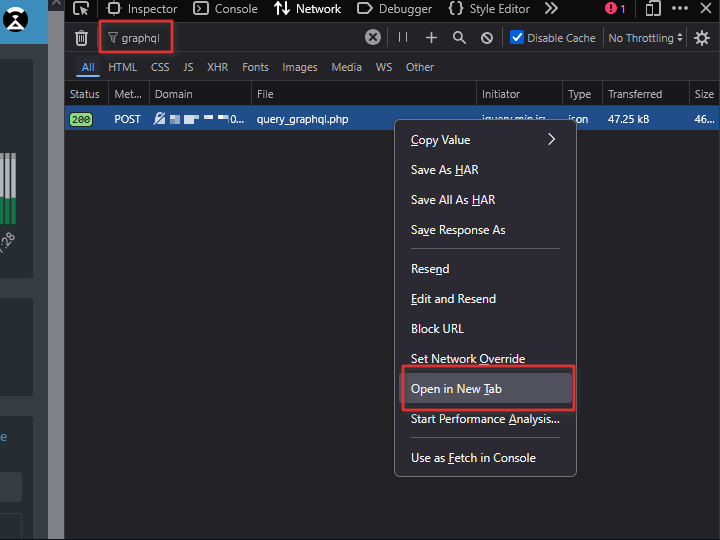
Task: Select Edit and Resend option
Action: click(453, 299)
